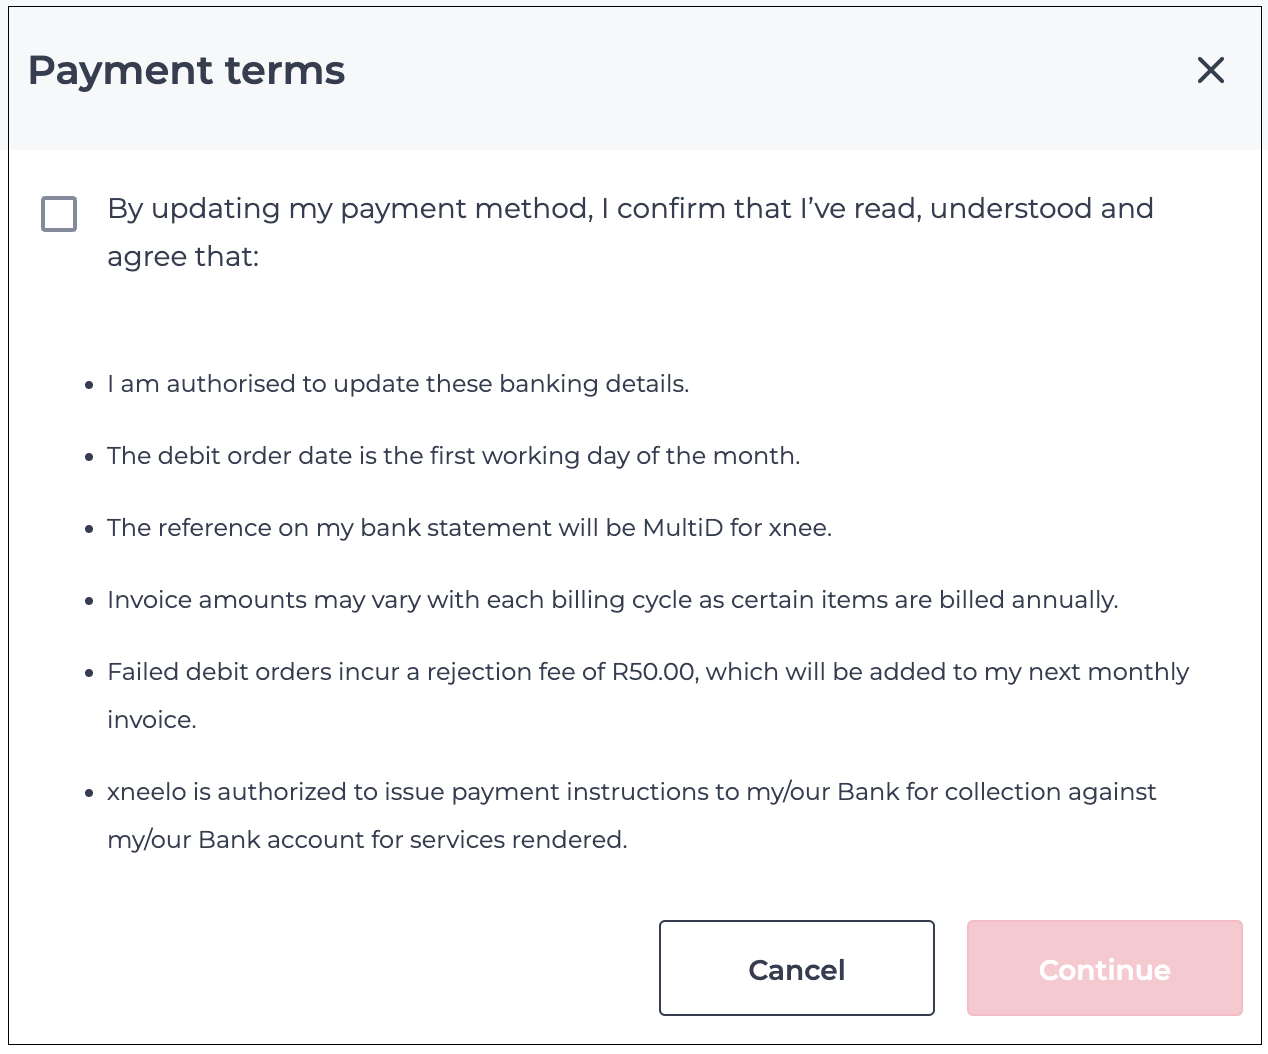Image resolution: width=1268 pixels, height=1054 pixels.
Task: Click the "R50.00" rejection fee amount
Action: click(x=654, y=672)
